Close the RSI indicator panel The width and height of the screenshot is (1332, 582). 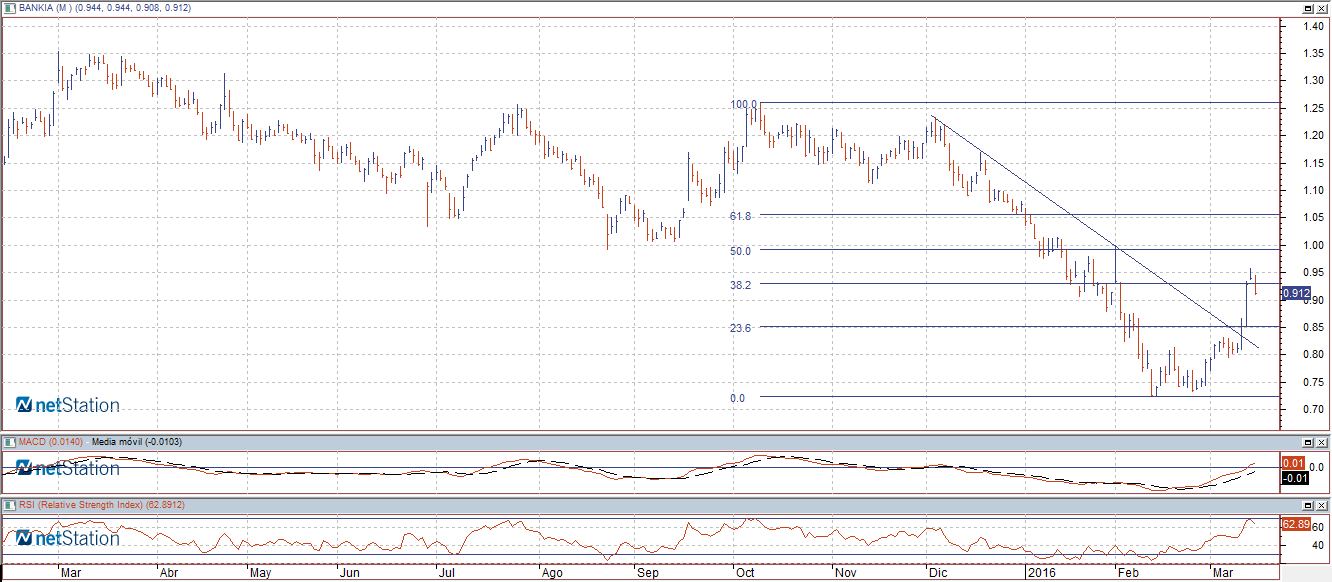(x=1322, y=506)
